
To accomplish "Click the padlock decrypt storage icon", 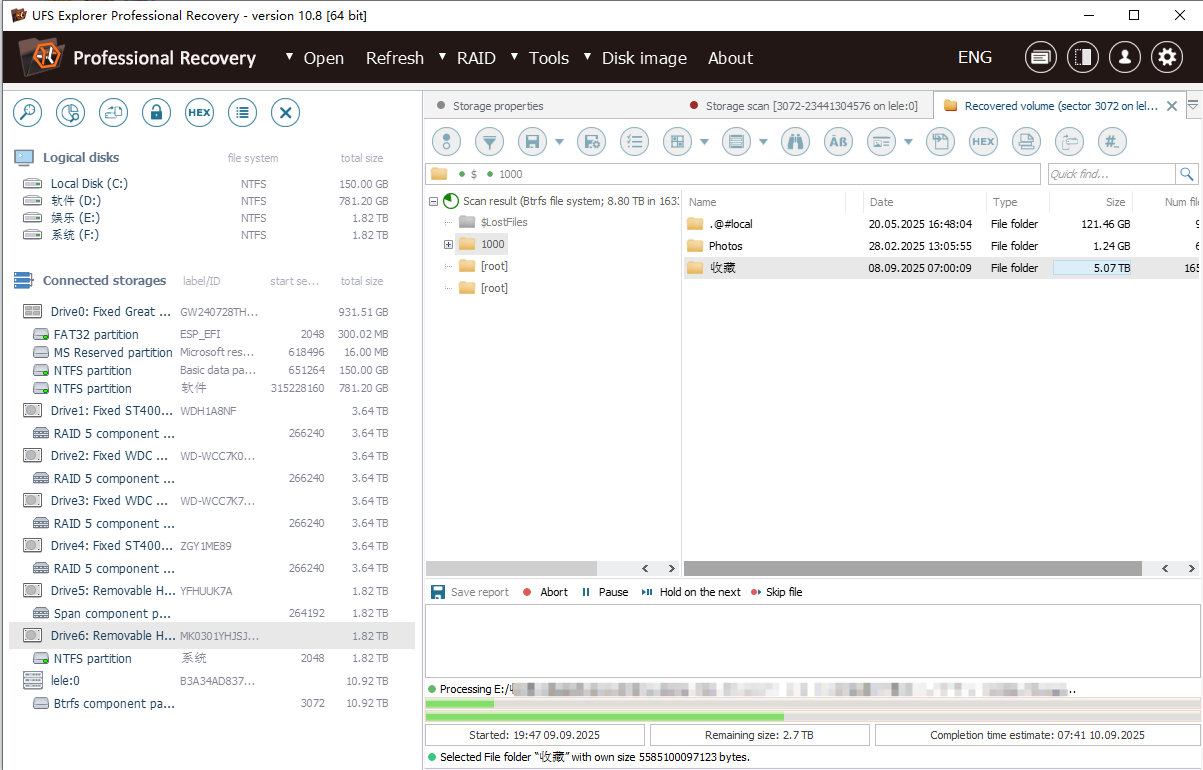I will pyautogui.click(x=156, y=112).
